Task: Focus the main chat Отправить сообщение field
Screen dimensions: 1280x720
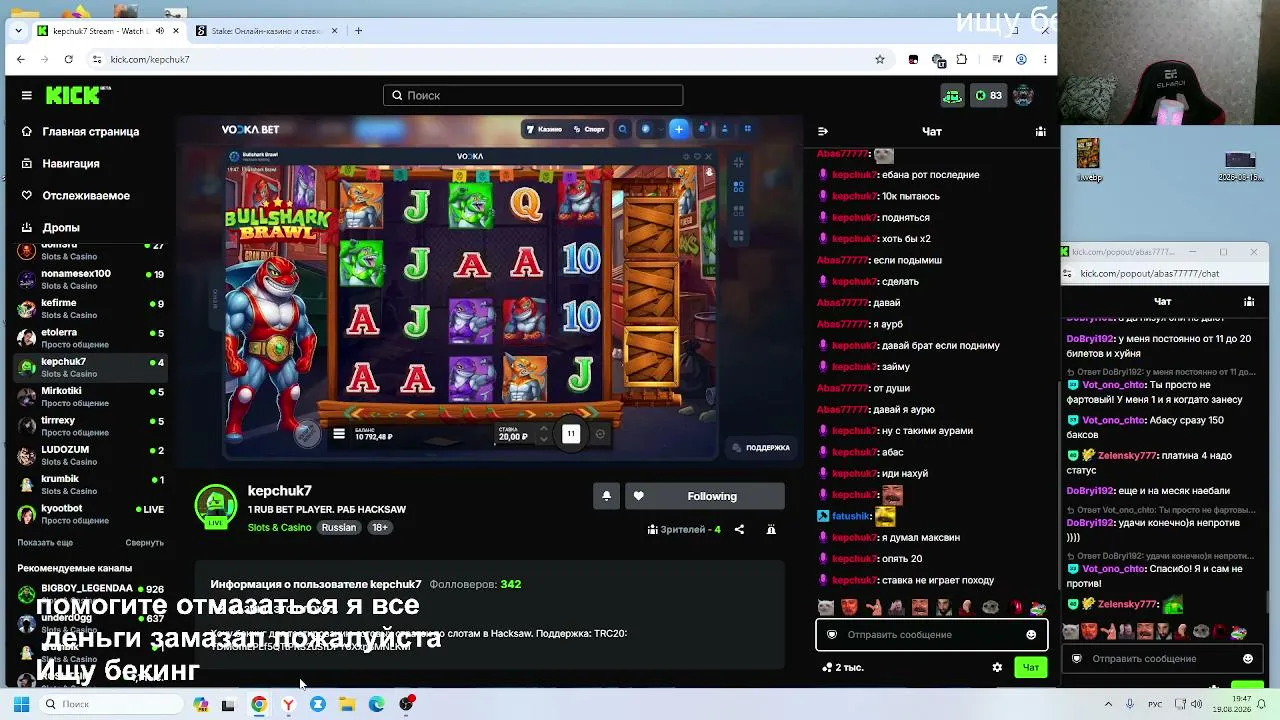Action: tap(931, 634)
